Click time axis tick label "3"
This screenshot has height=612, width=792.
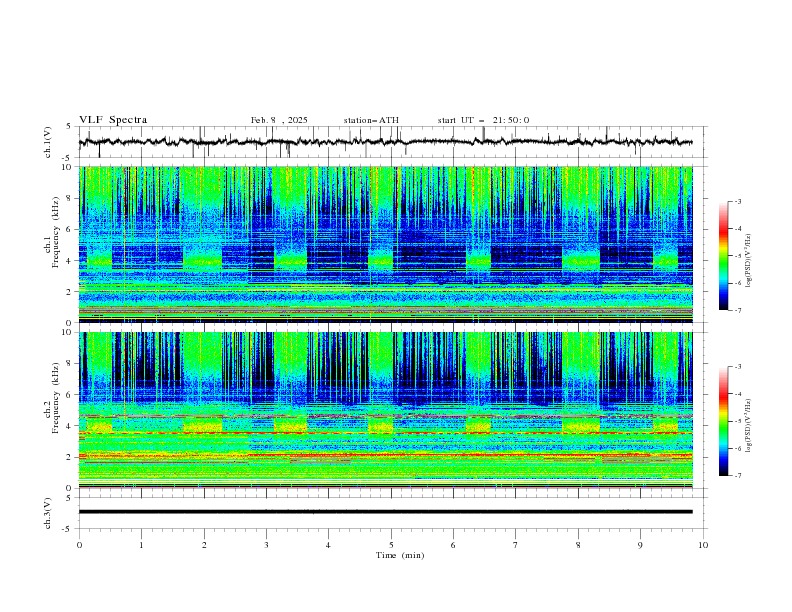[266, 545]
